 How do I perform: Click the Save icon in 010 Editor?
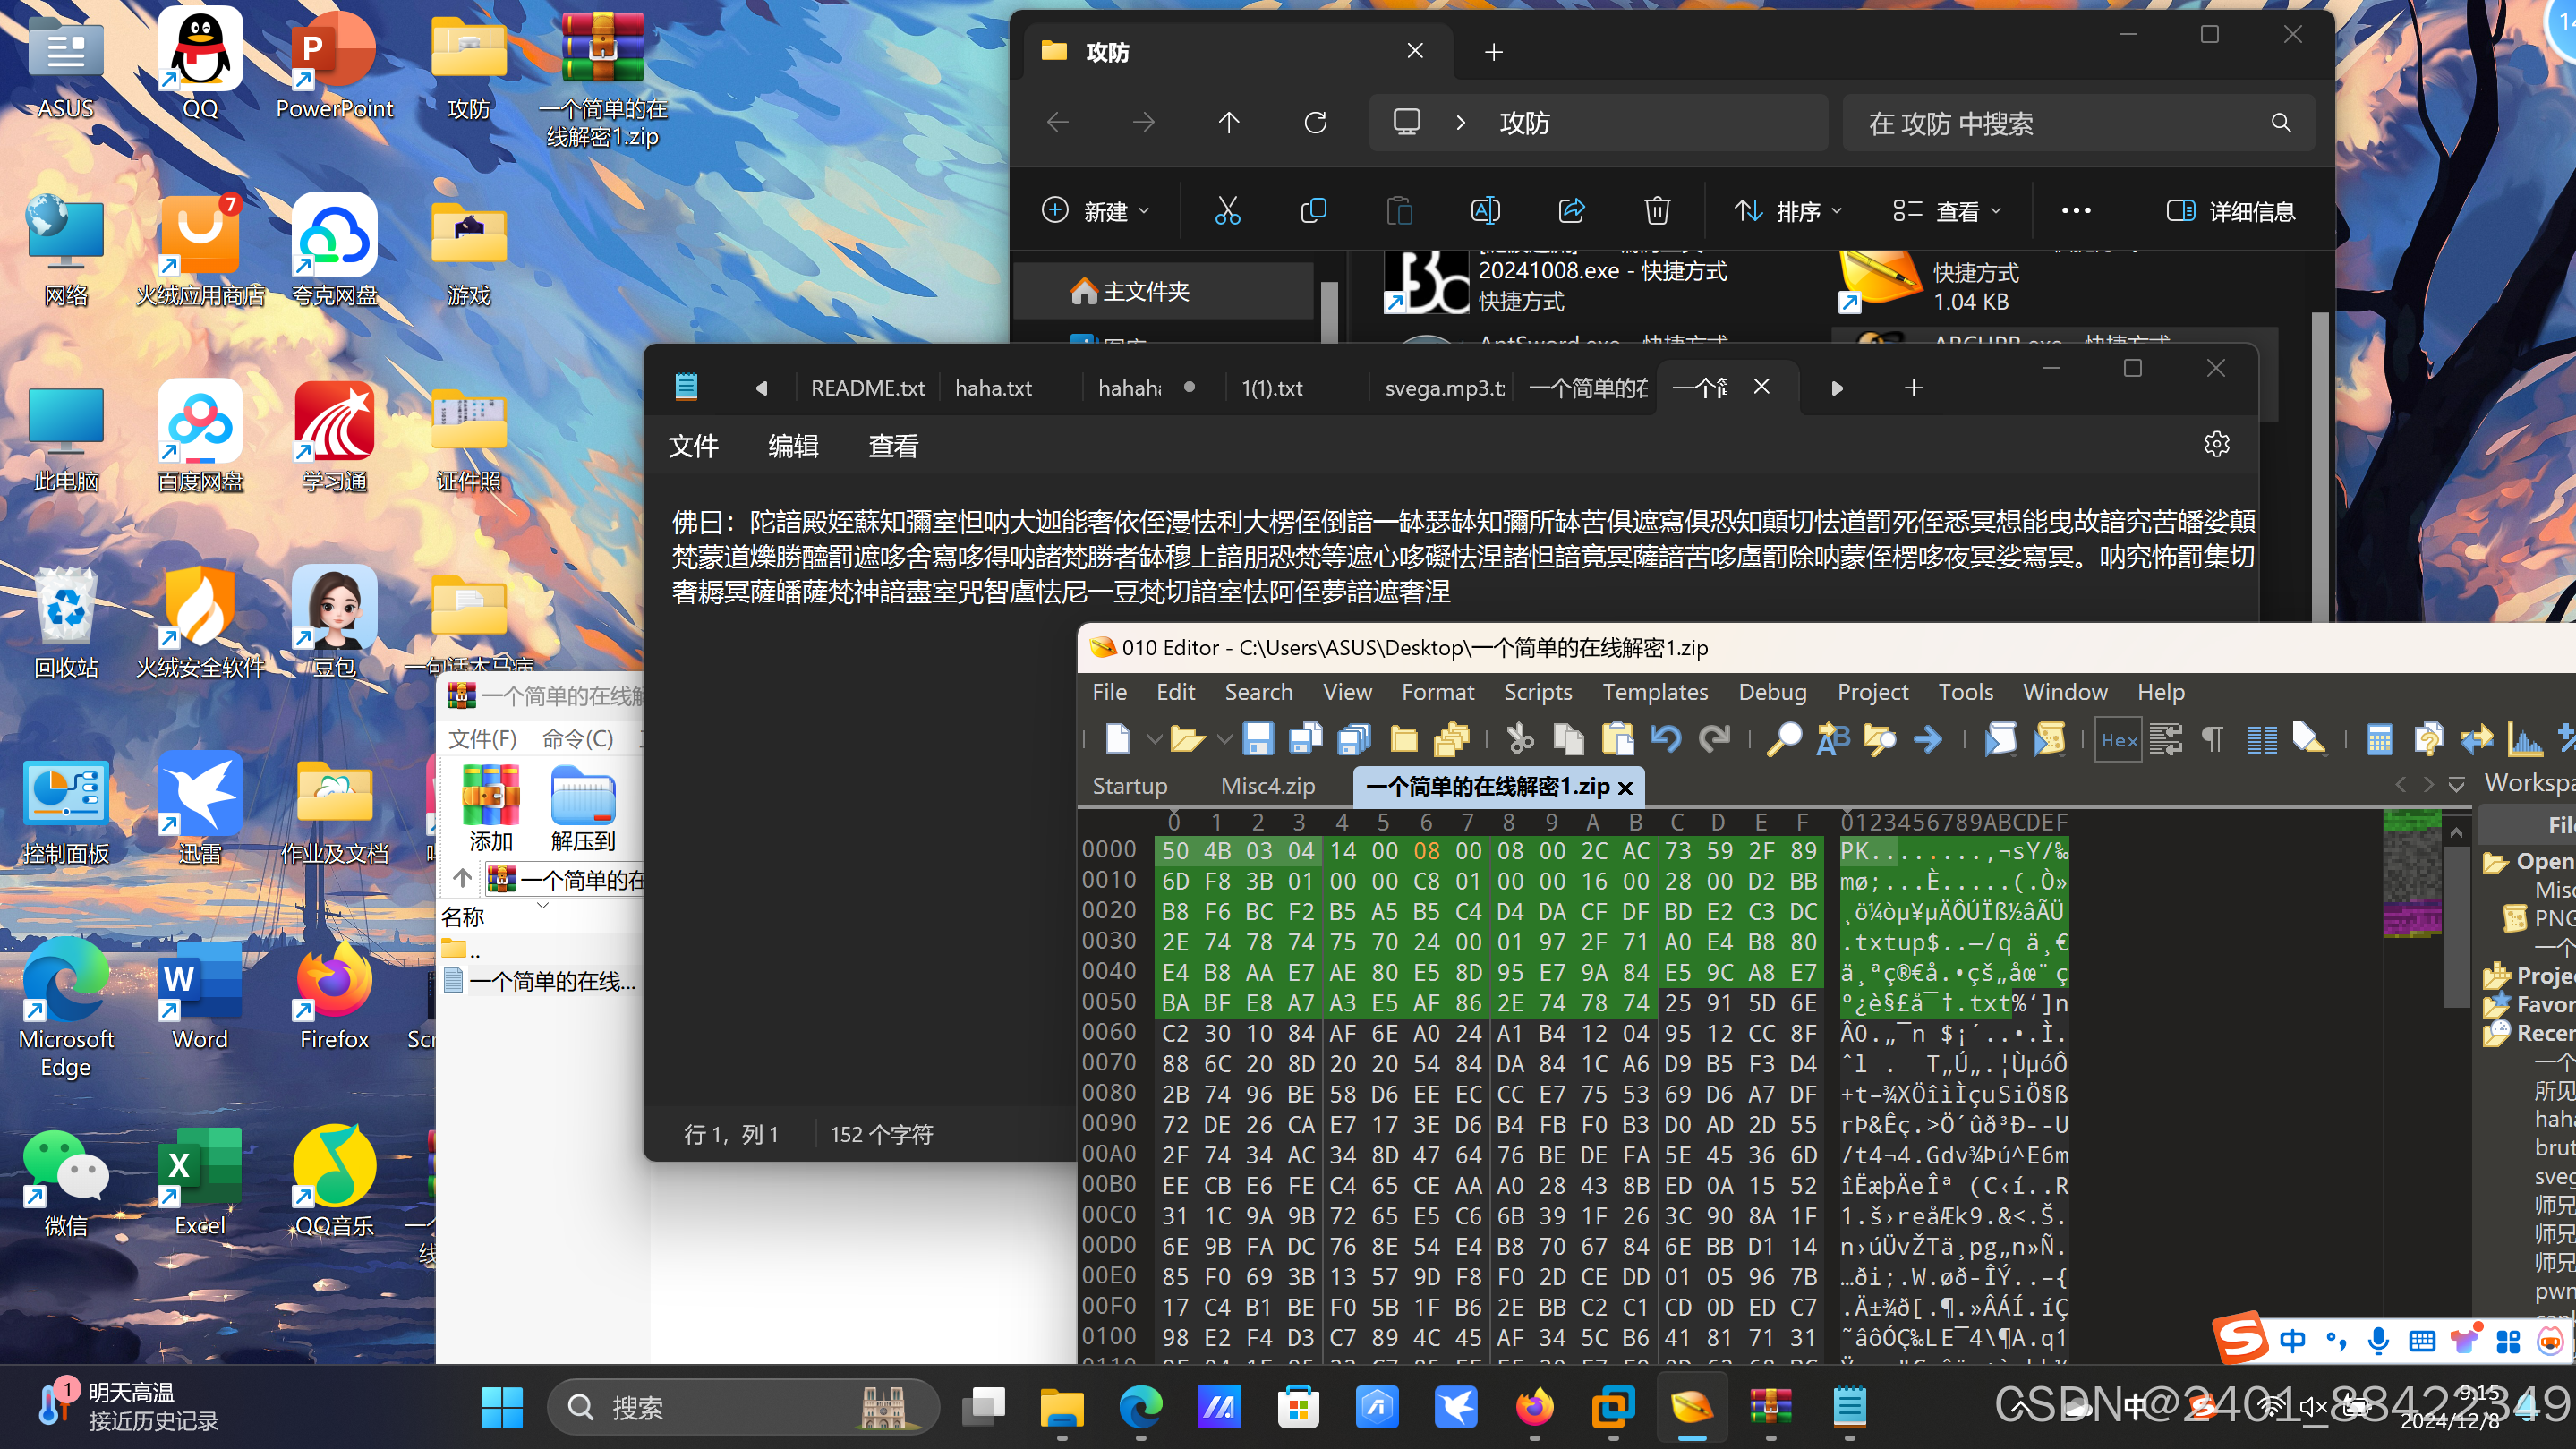[x=1257, y=739]
